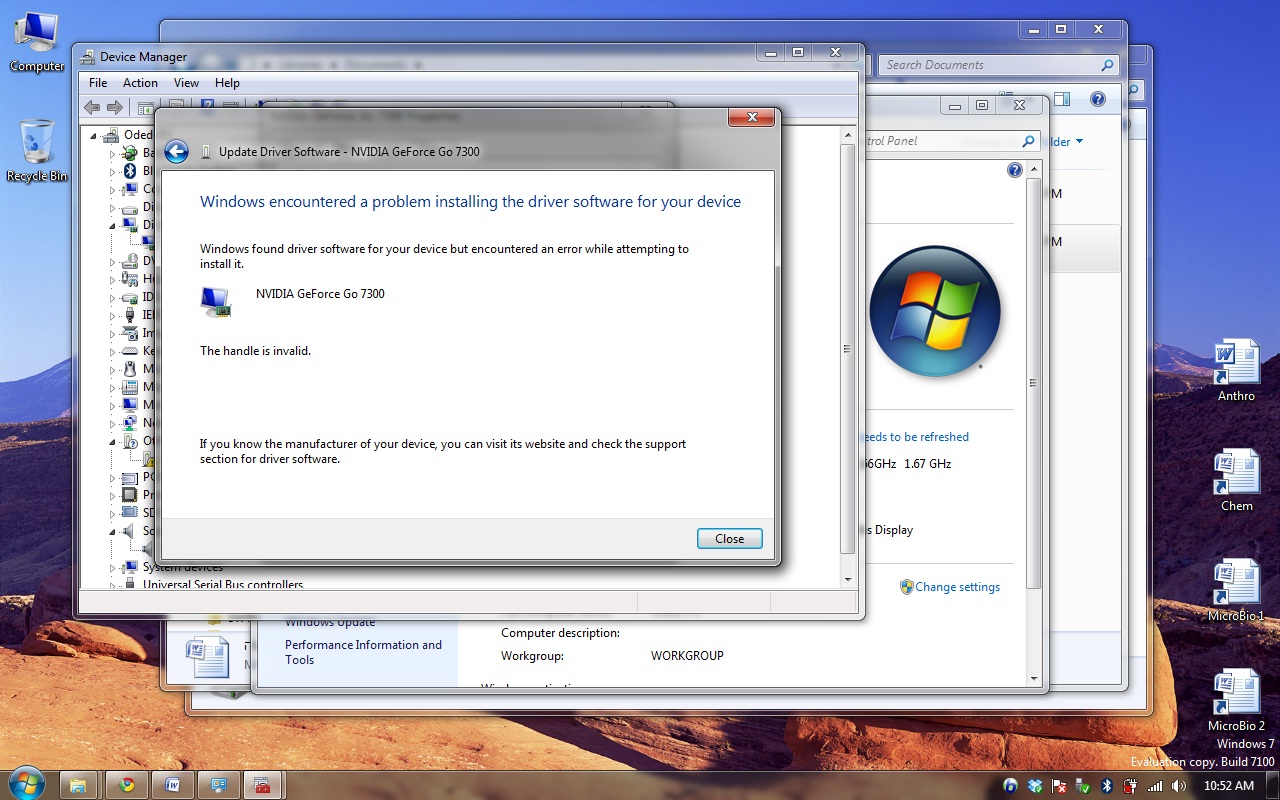Screen dimensions: 1280x800
Task: Click Device Manager toolbar forward arrow
Action: [115, 107]
